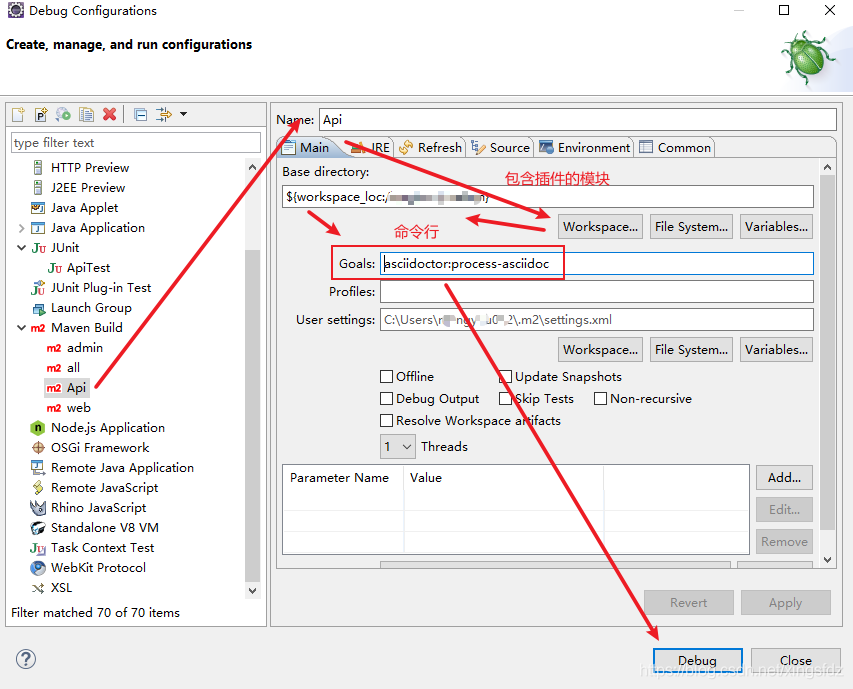Expand the Java Application tree node
The width and height of the screenshot is (853, 689).
point(22,228)
